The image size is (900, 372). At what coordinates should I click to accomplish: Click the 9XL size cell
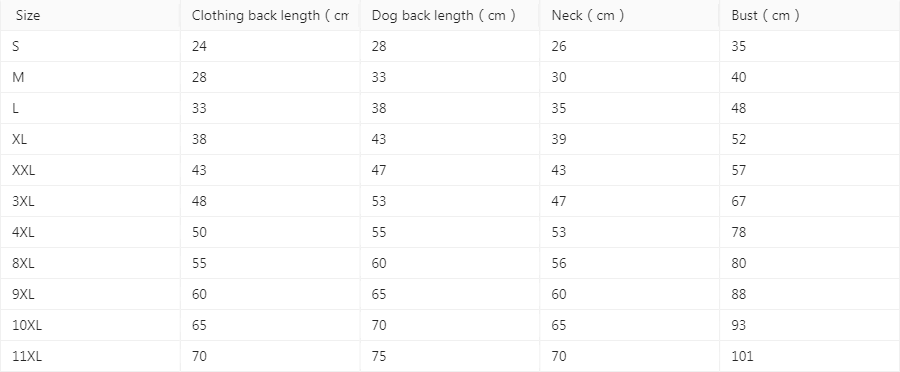[90, 294]
